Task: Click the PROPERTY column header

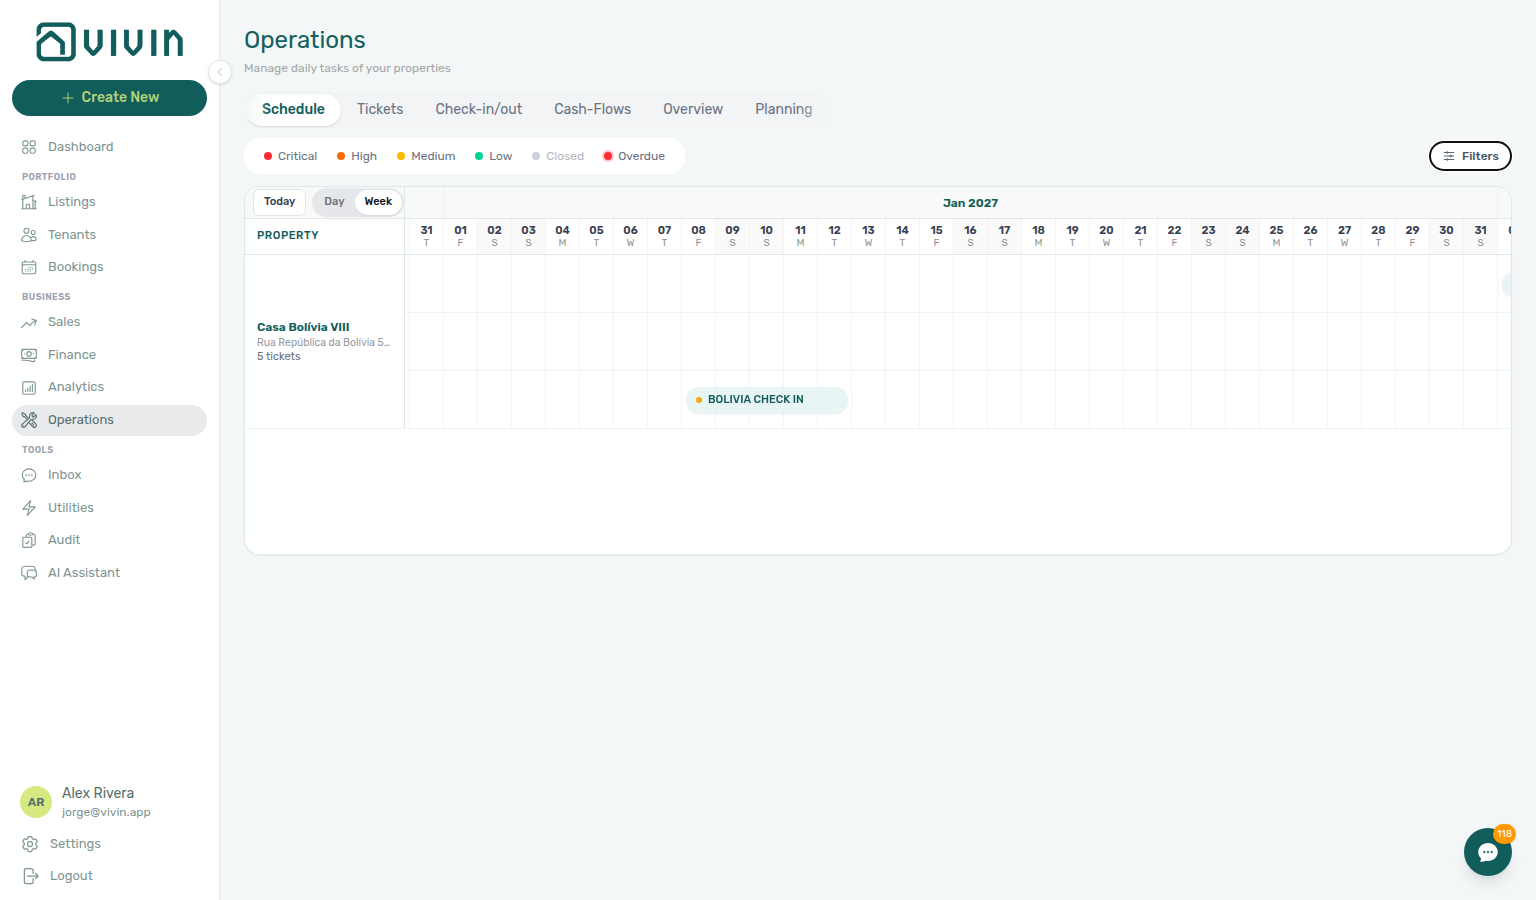Action: click(x=288, y=236)
